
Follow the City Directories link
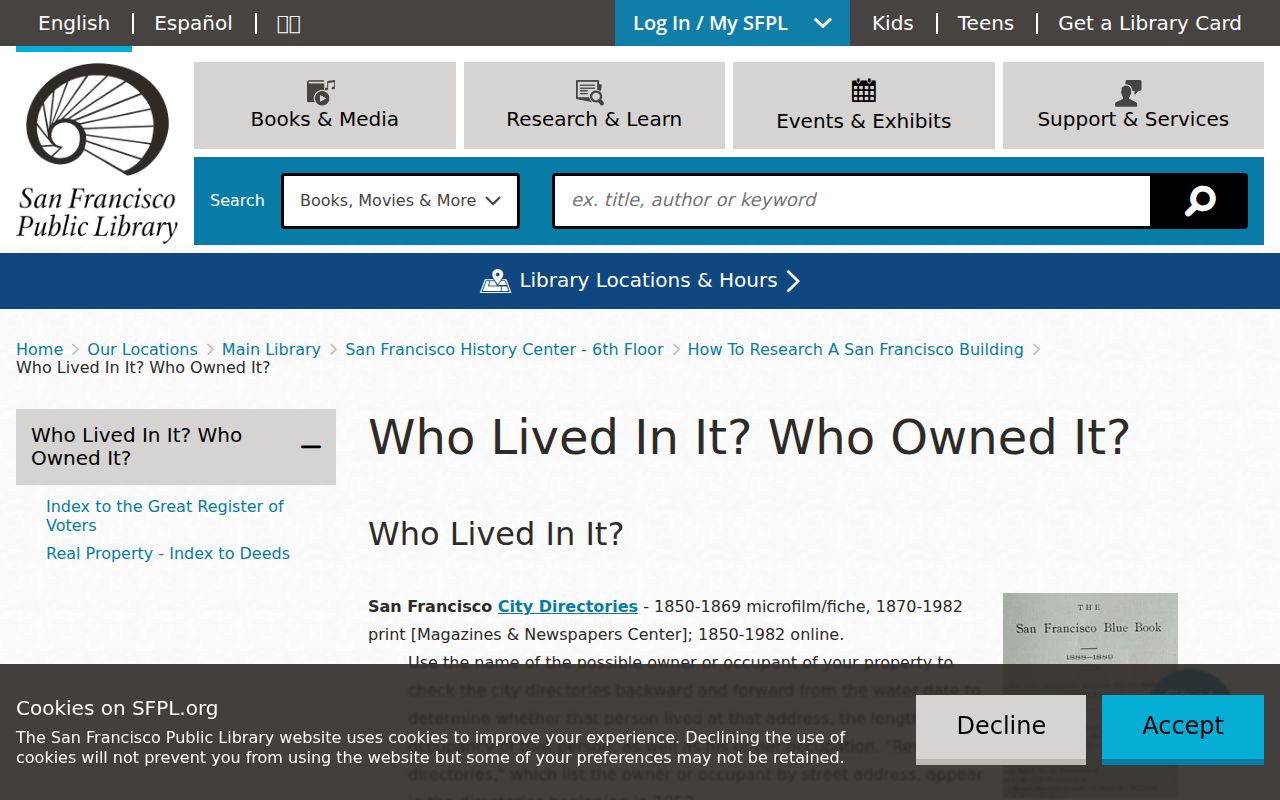[568, 606]
